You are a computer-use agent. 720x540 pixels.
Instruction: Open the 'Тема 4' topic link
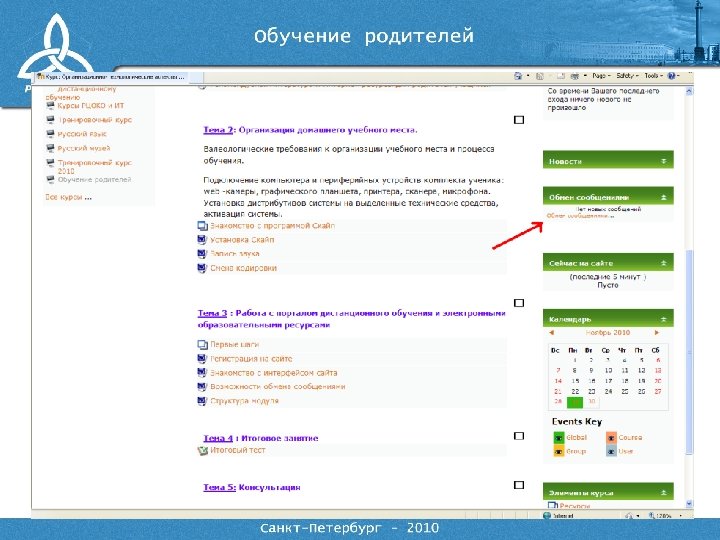click(218, 438)
